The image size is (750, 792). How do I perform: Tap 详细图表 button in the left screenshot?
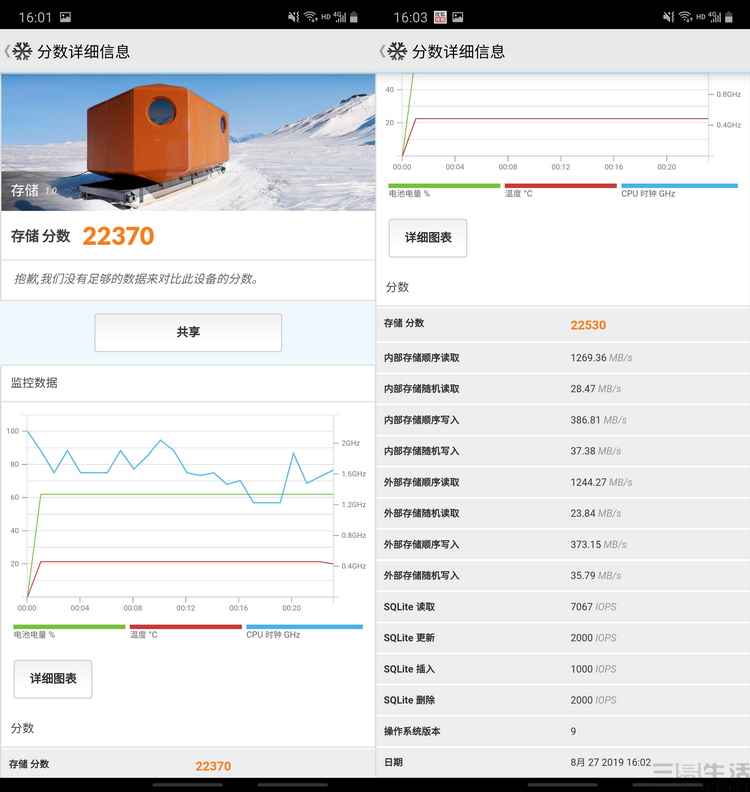click(53, 678)
